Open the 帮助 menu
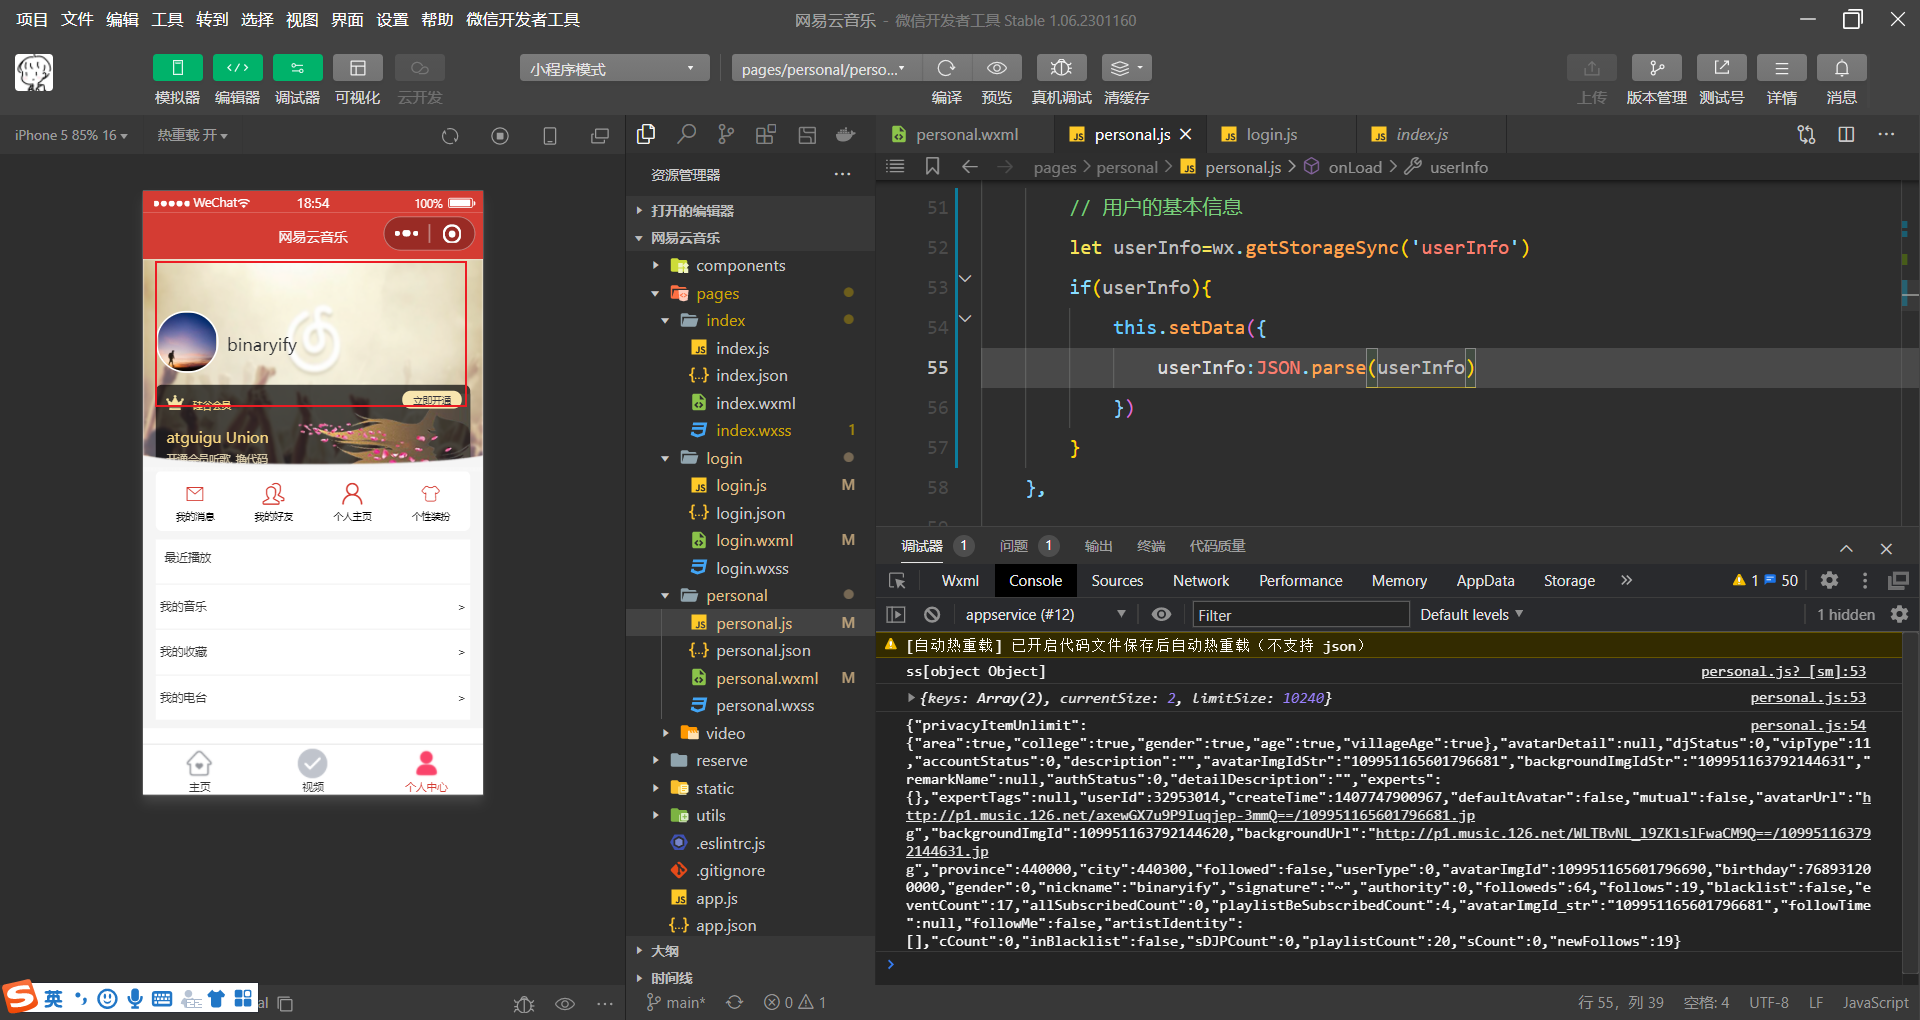The height and width of the screenshot is (1020, 1920). (437, 19)
